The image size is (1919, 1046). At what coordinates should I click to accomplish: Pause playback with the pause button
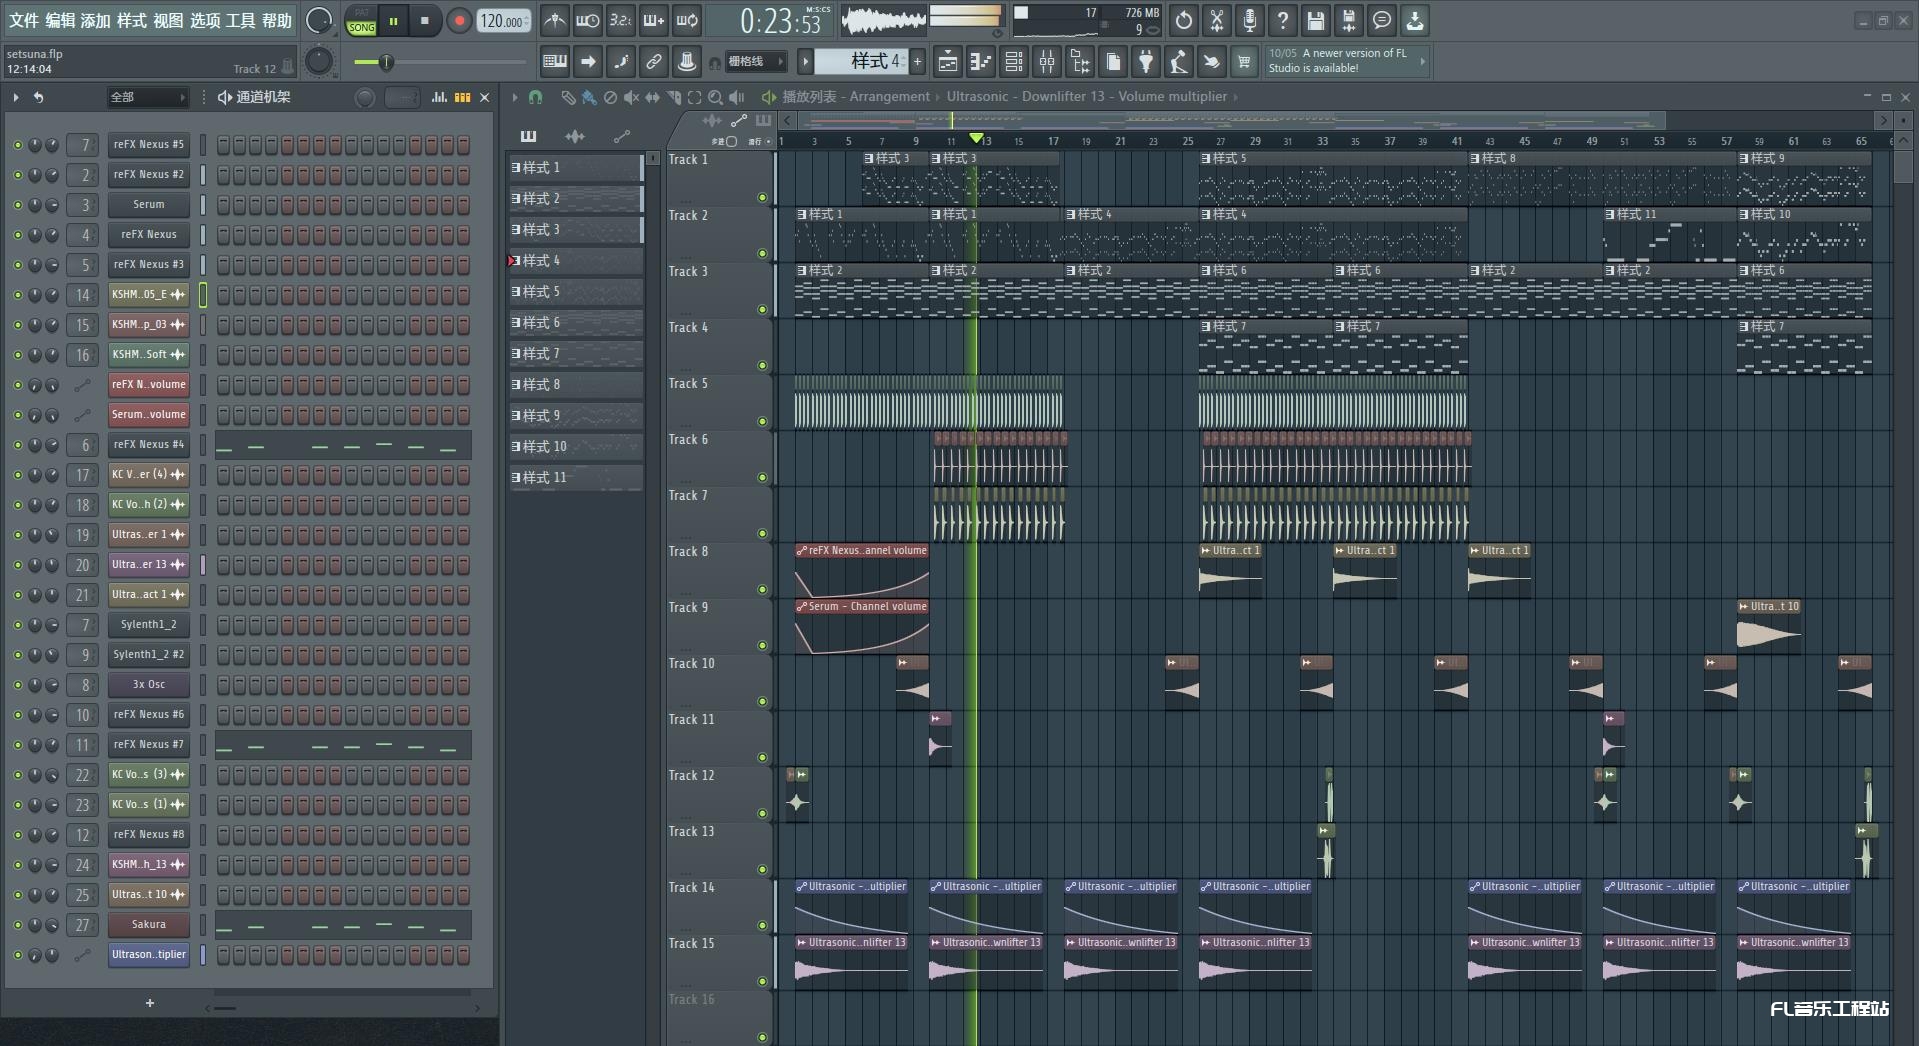pyautogui.click(x=394, y=20)
